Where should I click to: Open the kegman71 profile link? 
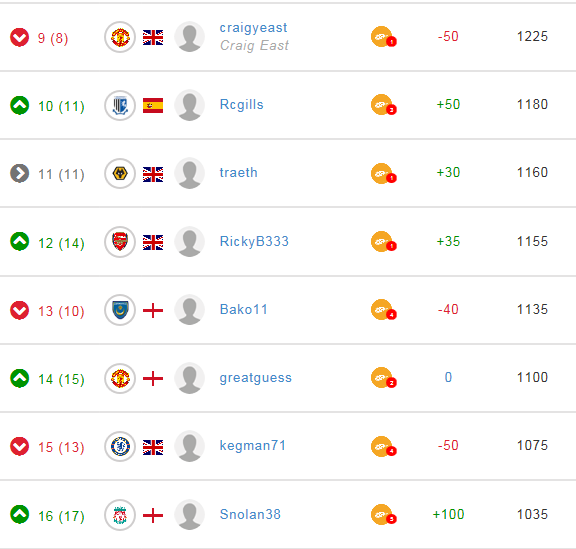252,445
